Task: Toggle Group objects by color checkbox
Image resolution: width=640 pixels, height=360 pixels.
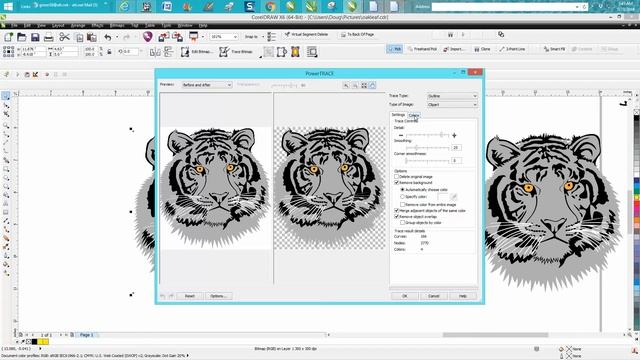Action: tap(402, 223)
